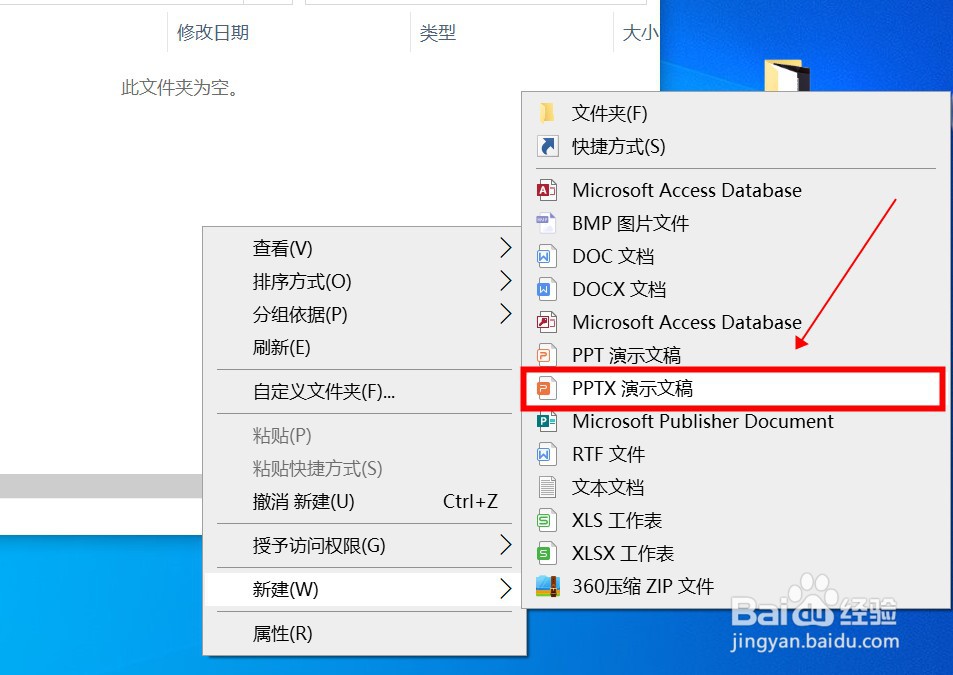Select XLSX 工作表 in the submenu
953x675 pixels.
point(736,553)
